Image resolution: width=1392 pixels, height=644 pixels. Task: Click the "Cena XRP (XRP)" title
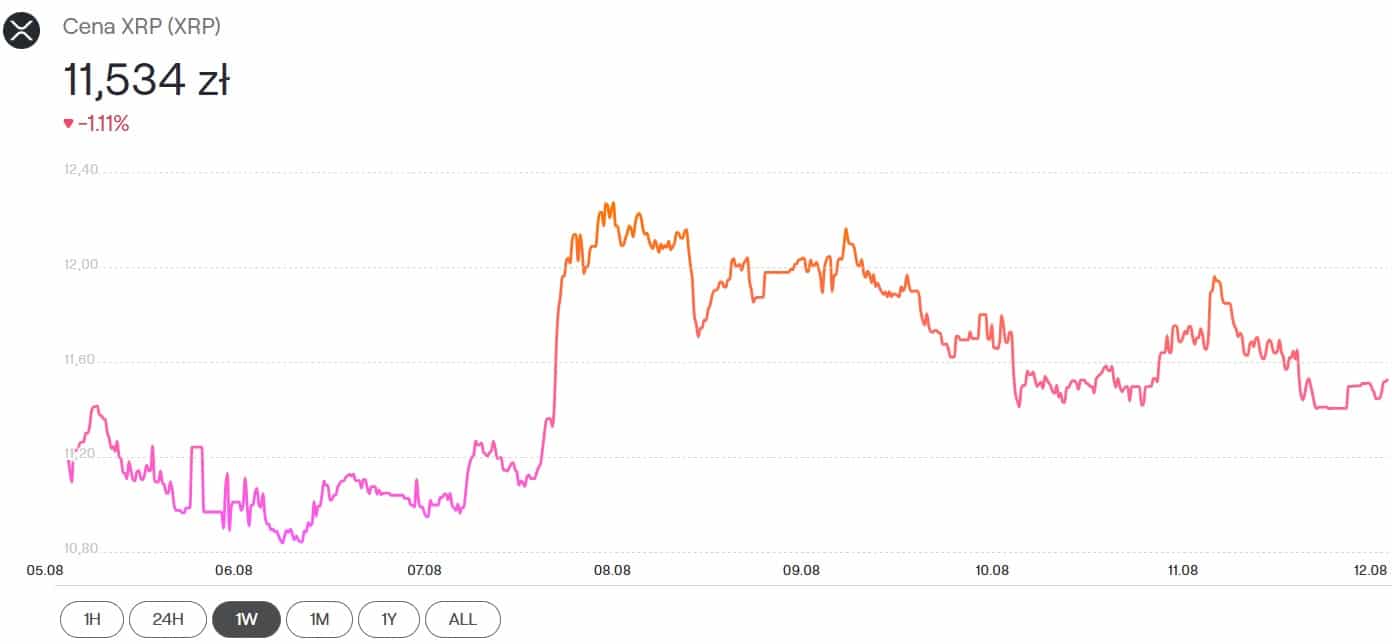[142, 27]
